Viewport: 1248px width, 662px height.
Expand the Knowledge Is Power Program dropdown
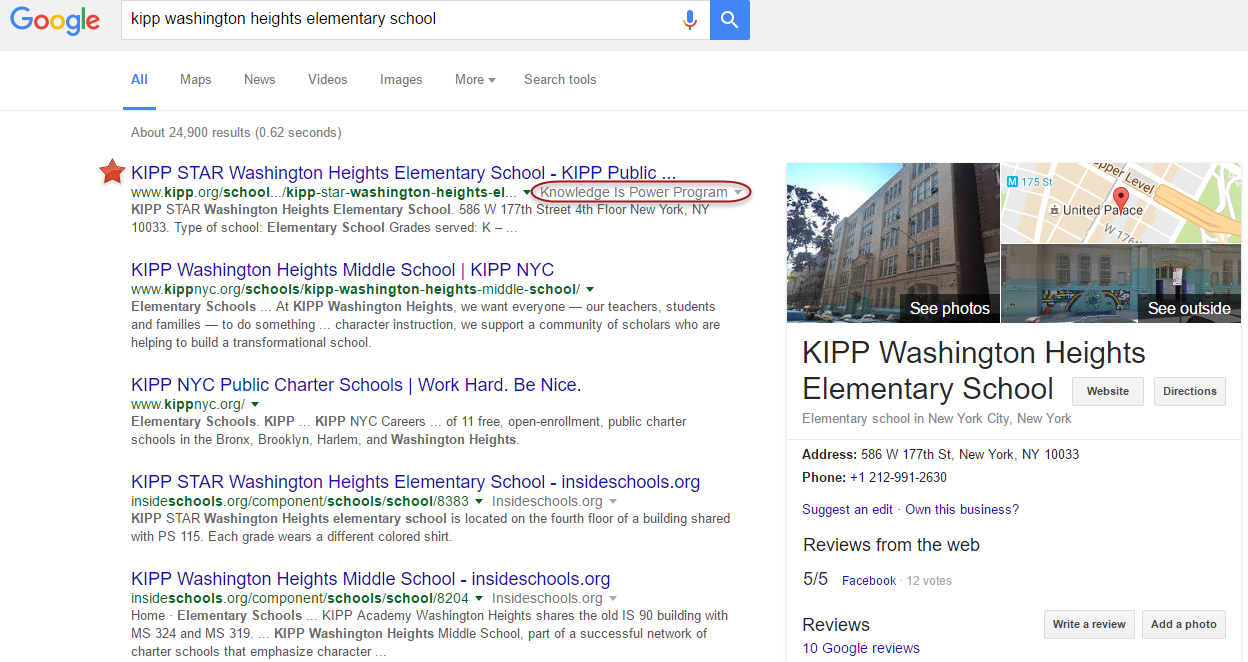738,192
